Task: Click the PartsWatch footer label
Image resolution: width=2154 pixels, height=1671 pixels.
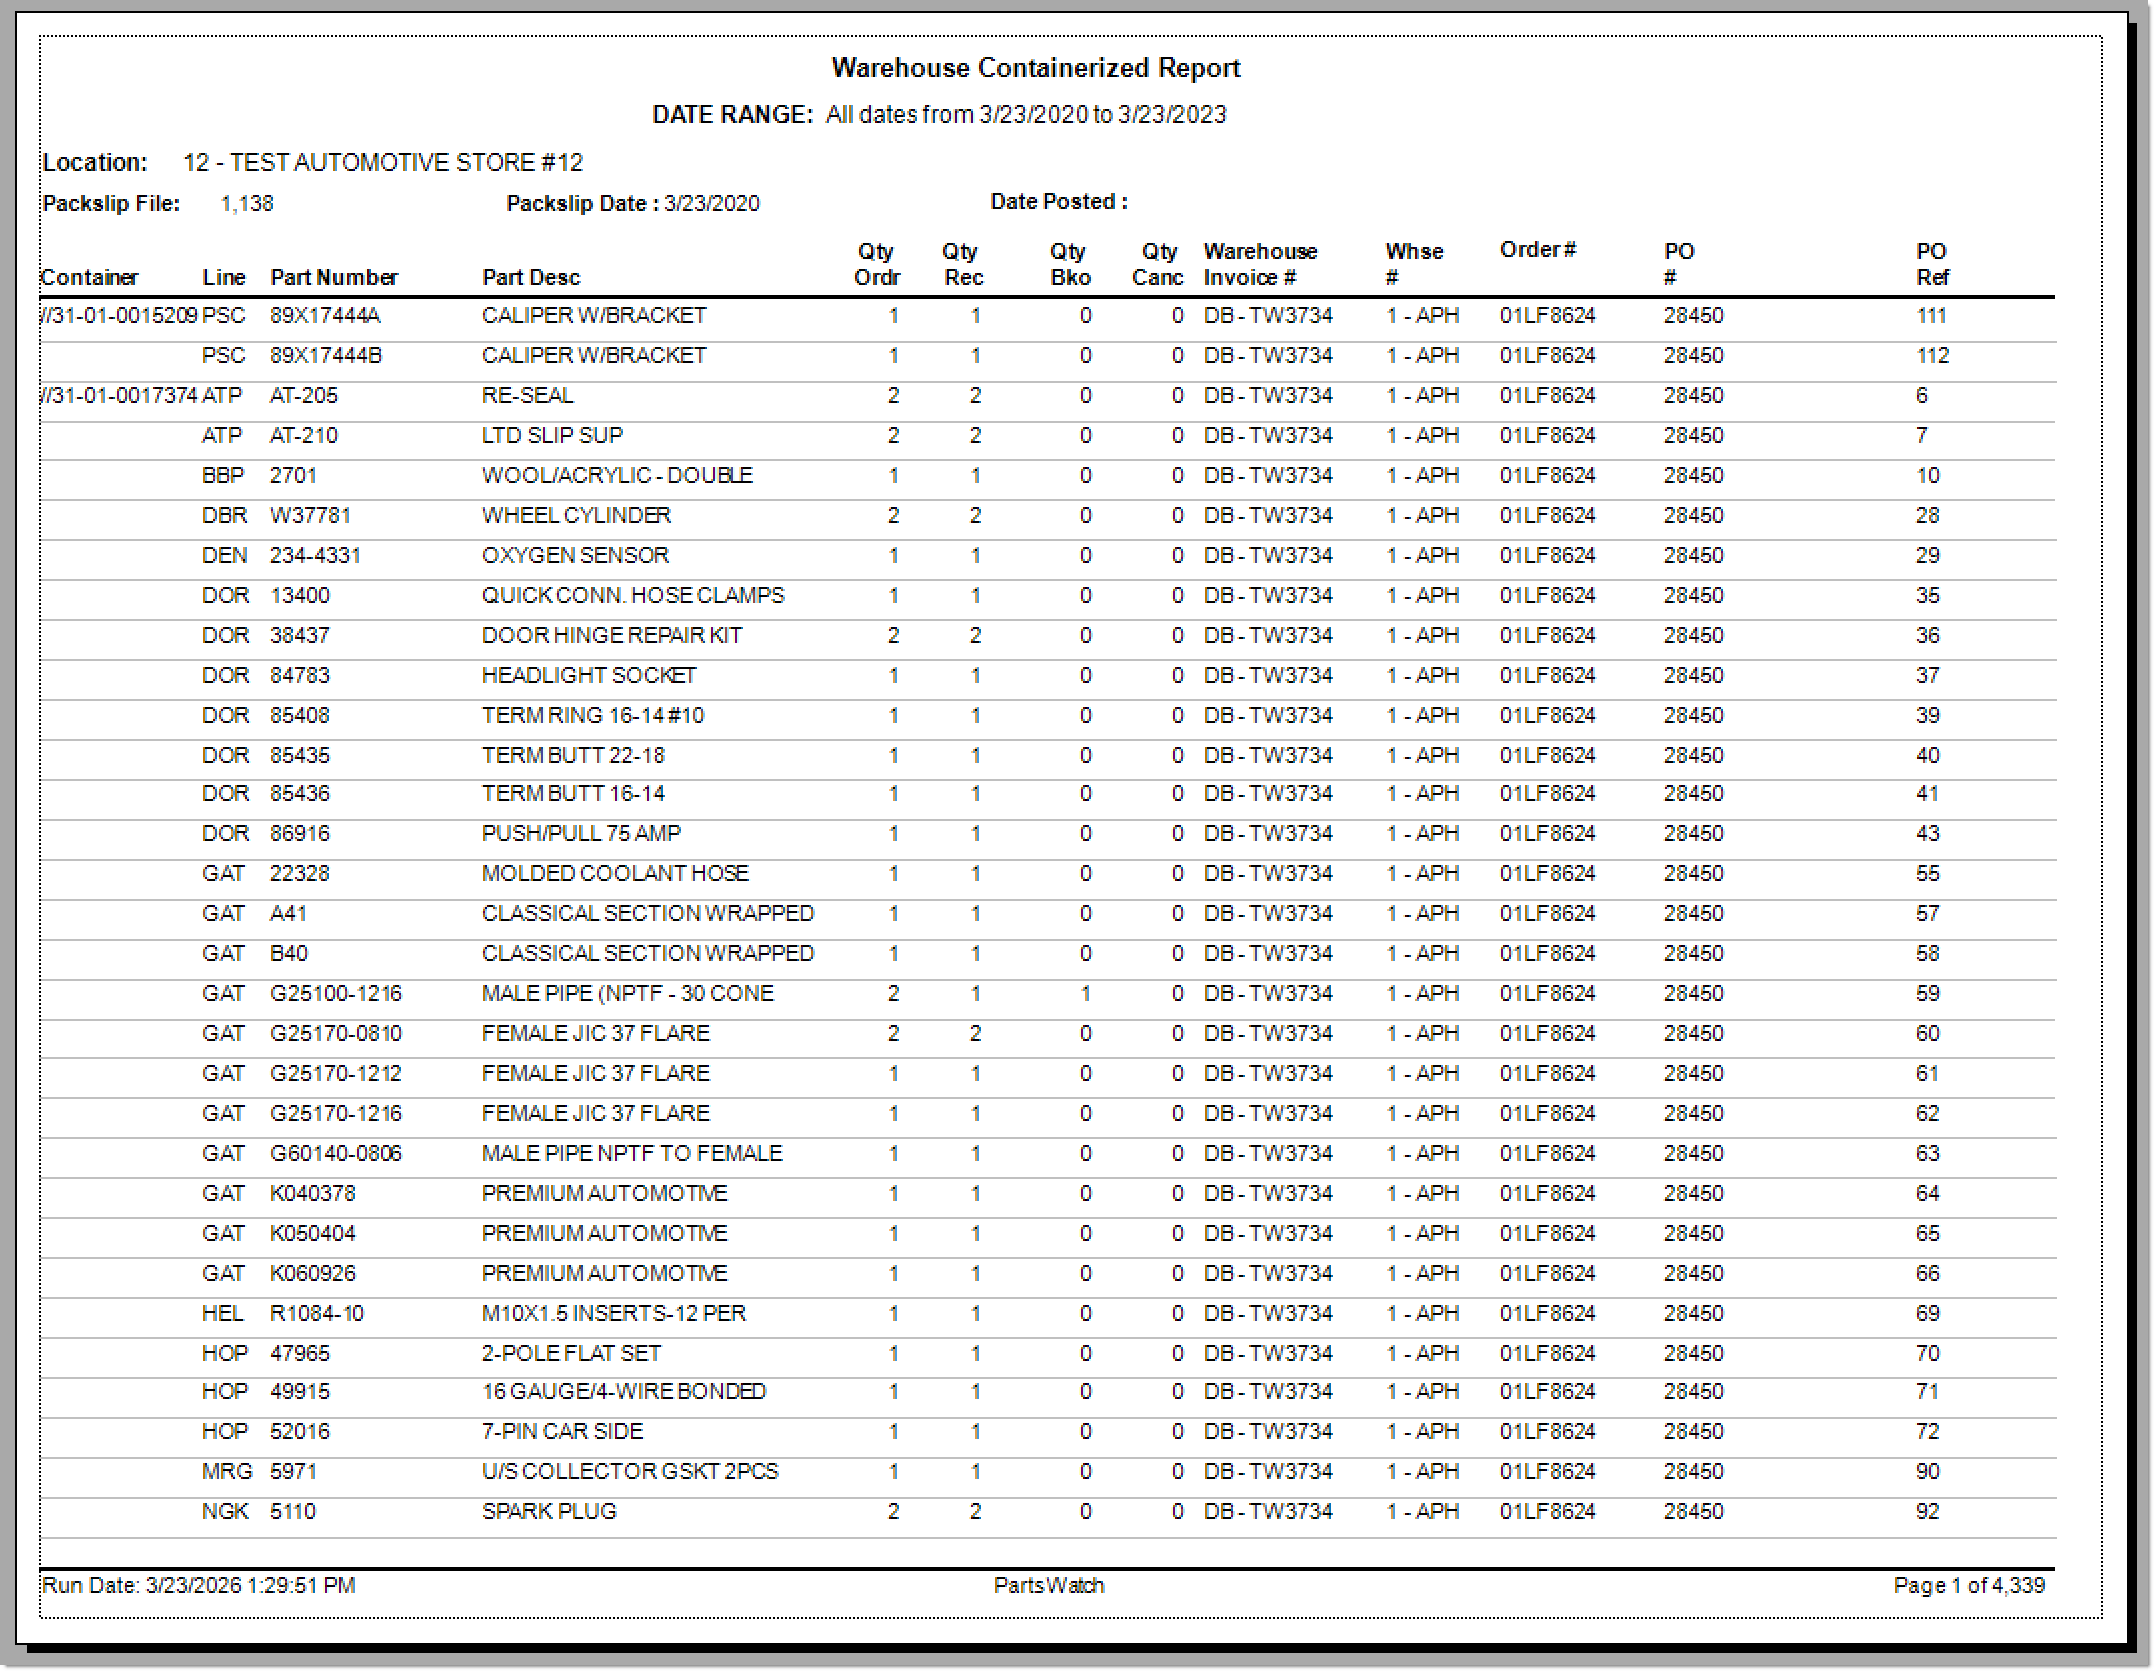Action: [1048, 1586]
